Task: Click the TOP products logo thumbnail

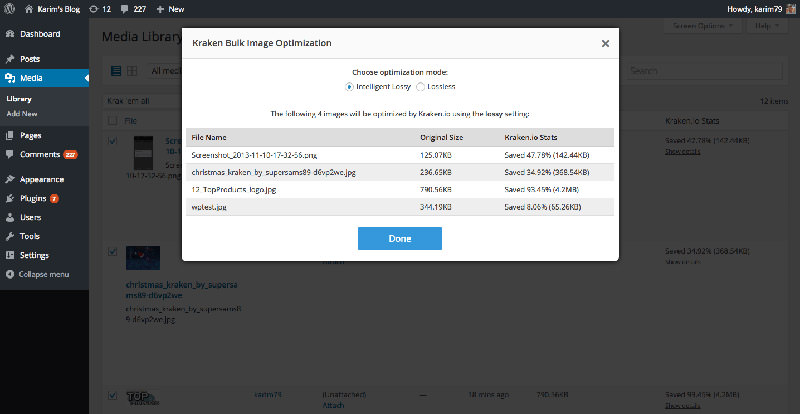Action: [x=143, y=399]
